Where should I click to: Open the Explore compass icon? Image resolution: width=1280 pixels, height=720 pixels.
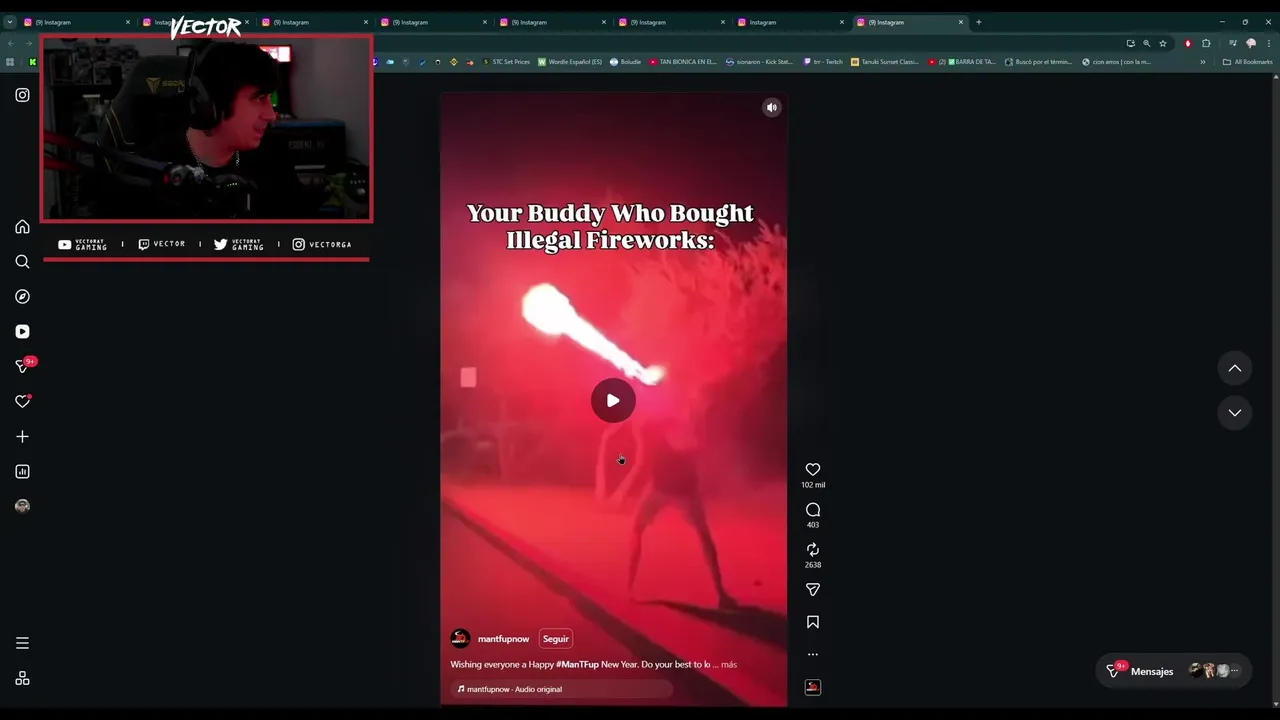(x=22, y=297)
